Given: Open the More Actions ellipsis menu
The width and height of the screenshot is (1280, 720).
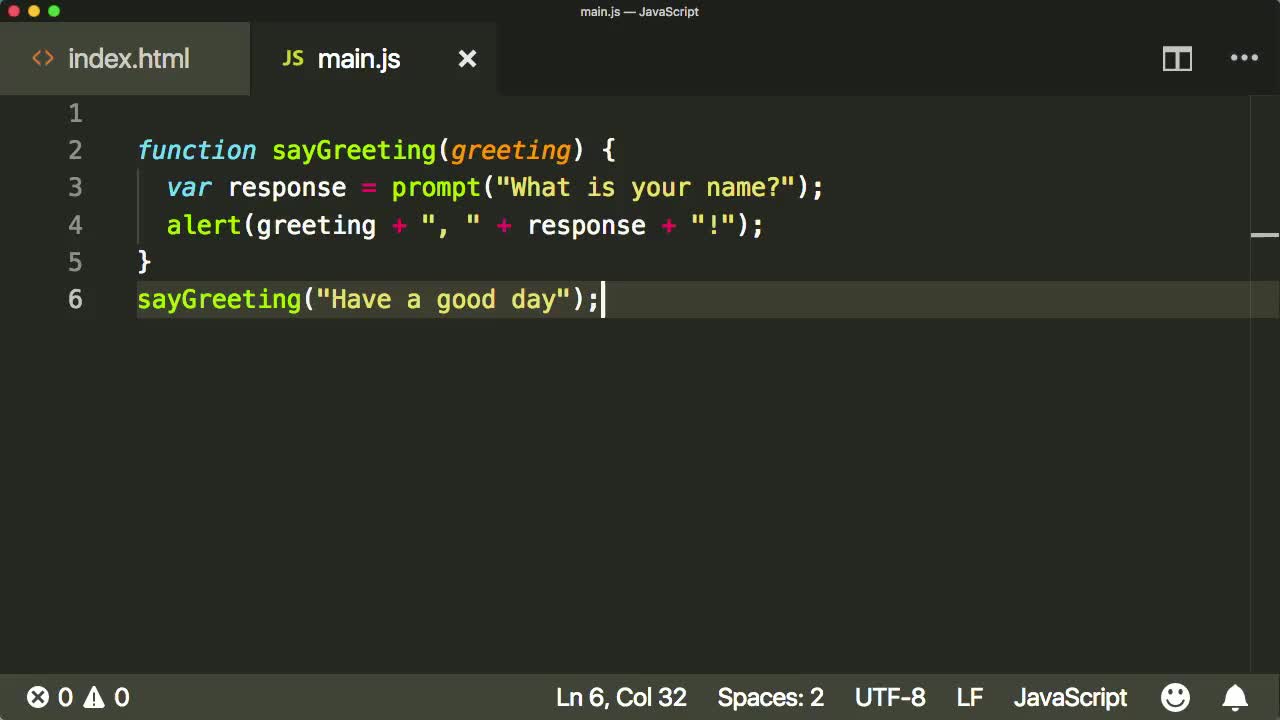Looking at the screenshot, I should (x=1244, y=58).
